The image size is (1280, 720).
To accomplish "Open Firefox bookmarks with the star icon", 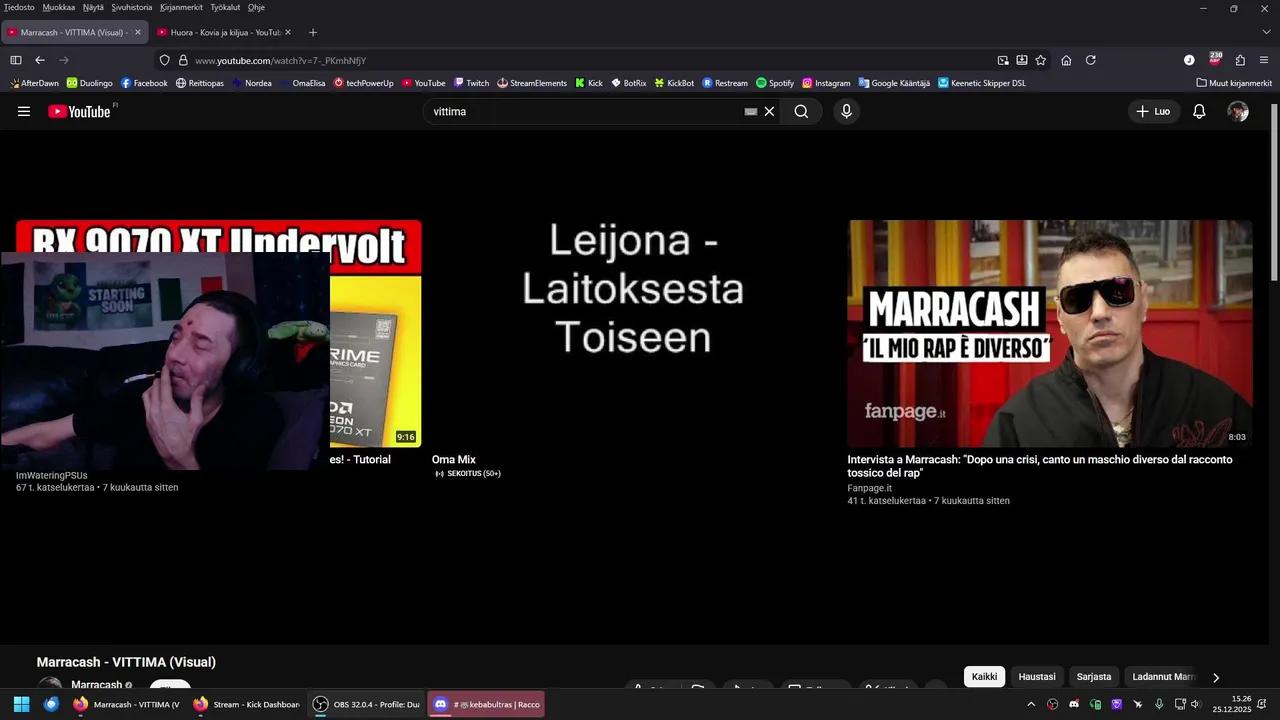I will click(1040, 60).
